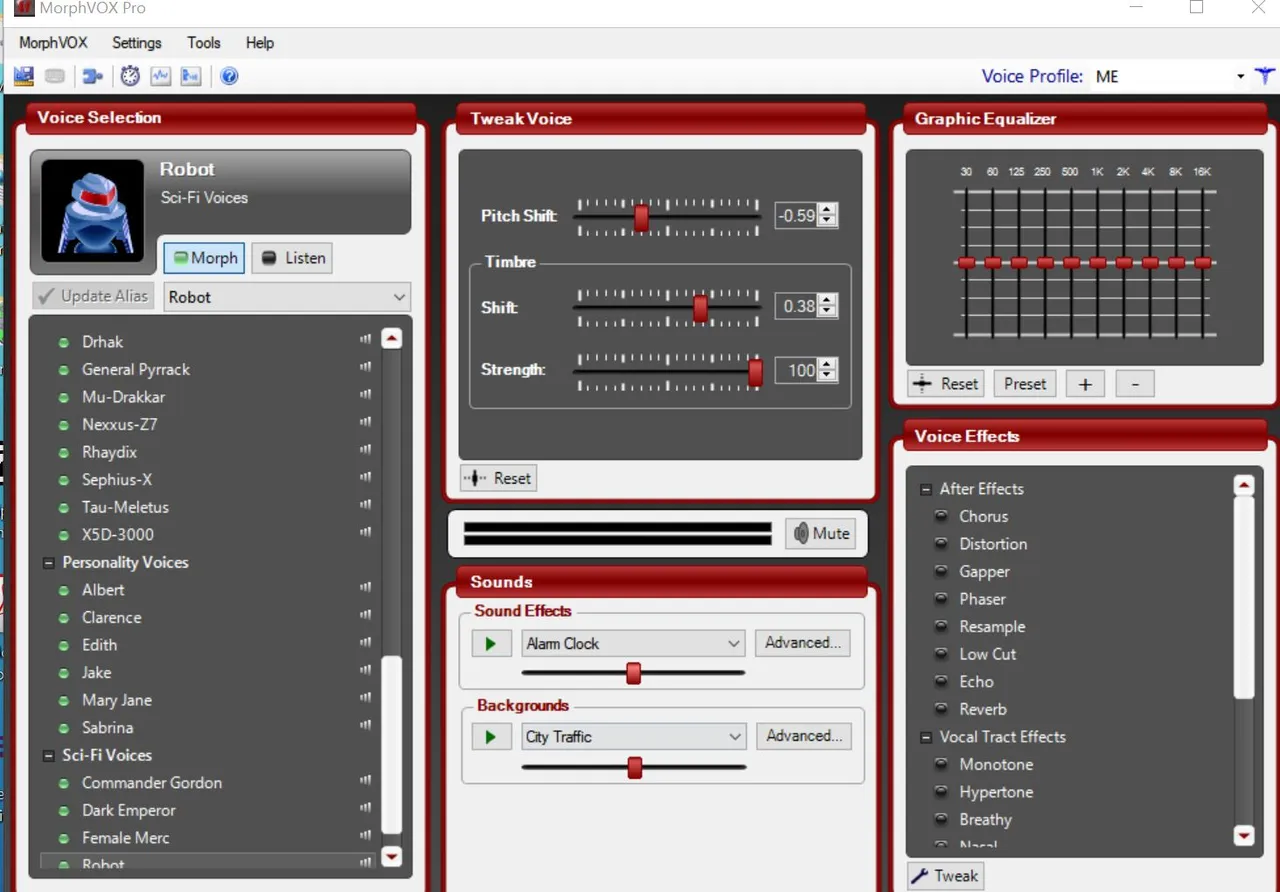Open help via the blue question-mark icon
This screenshot has width=1280, height=892.
click(x=229, y=76)
